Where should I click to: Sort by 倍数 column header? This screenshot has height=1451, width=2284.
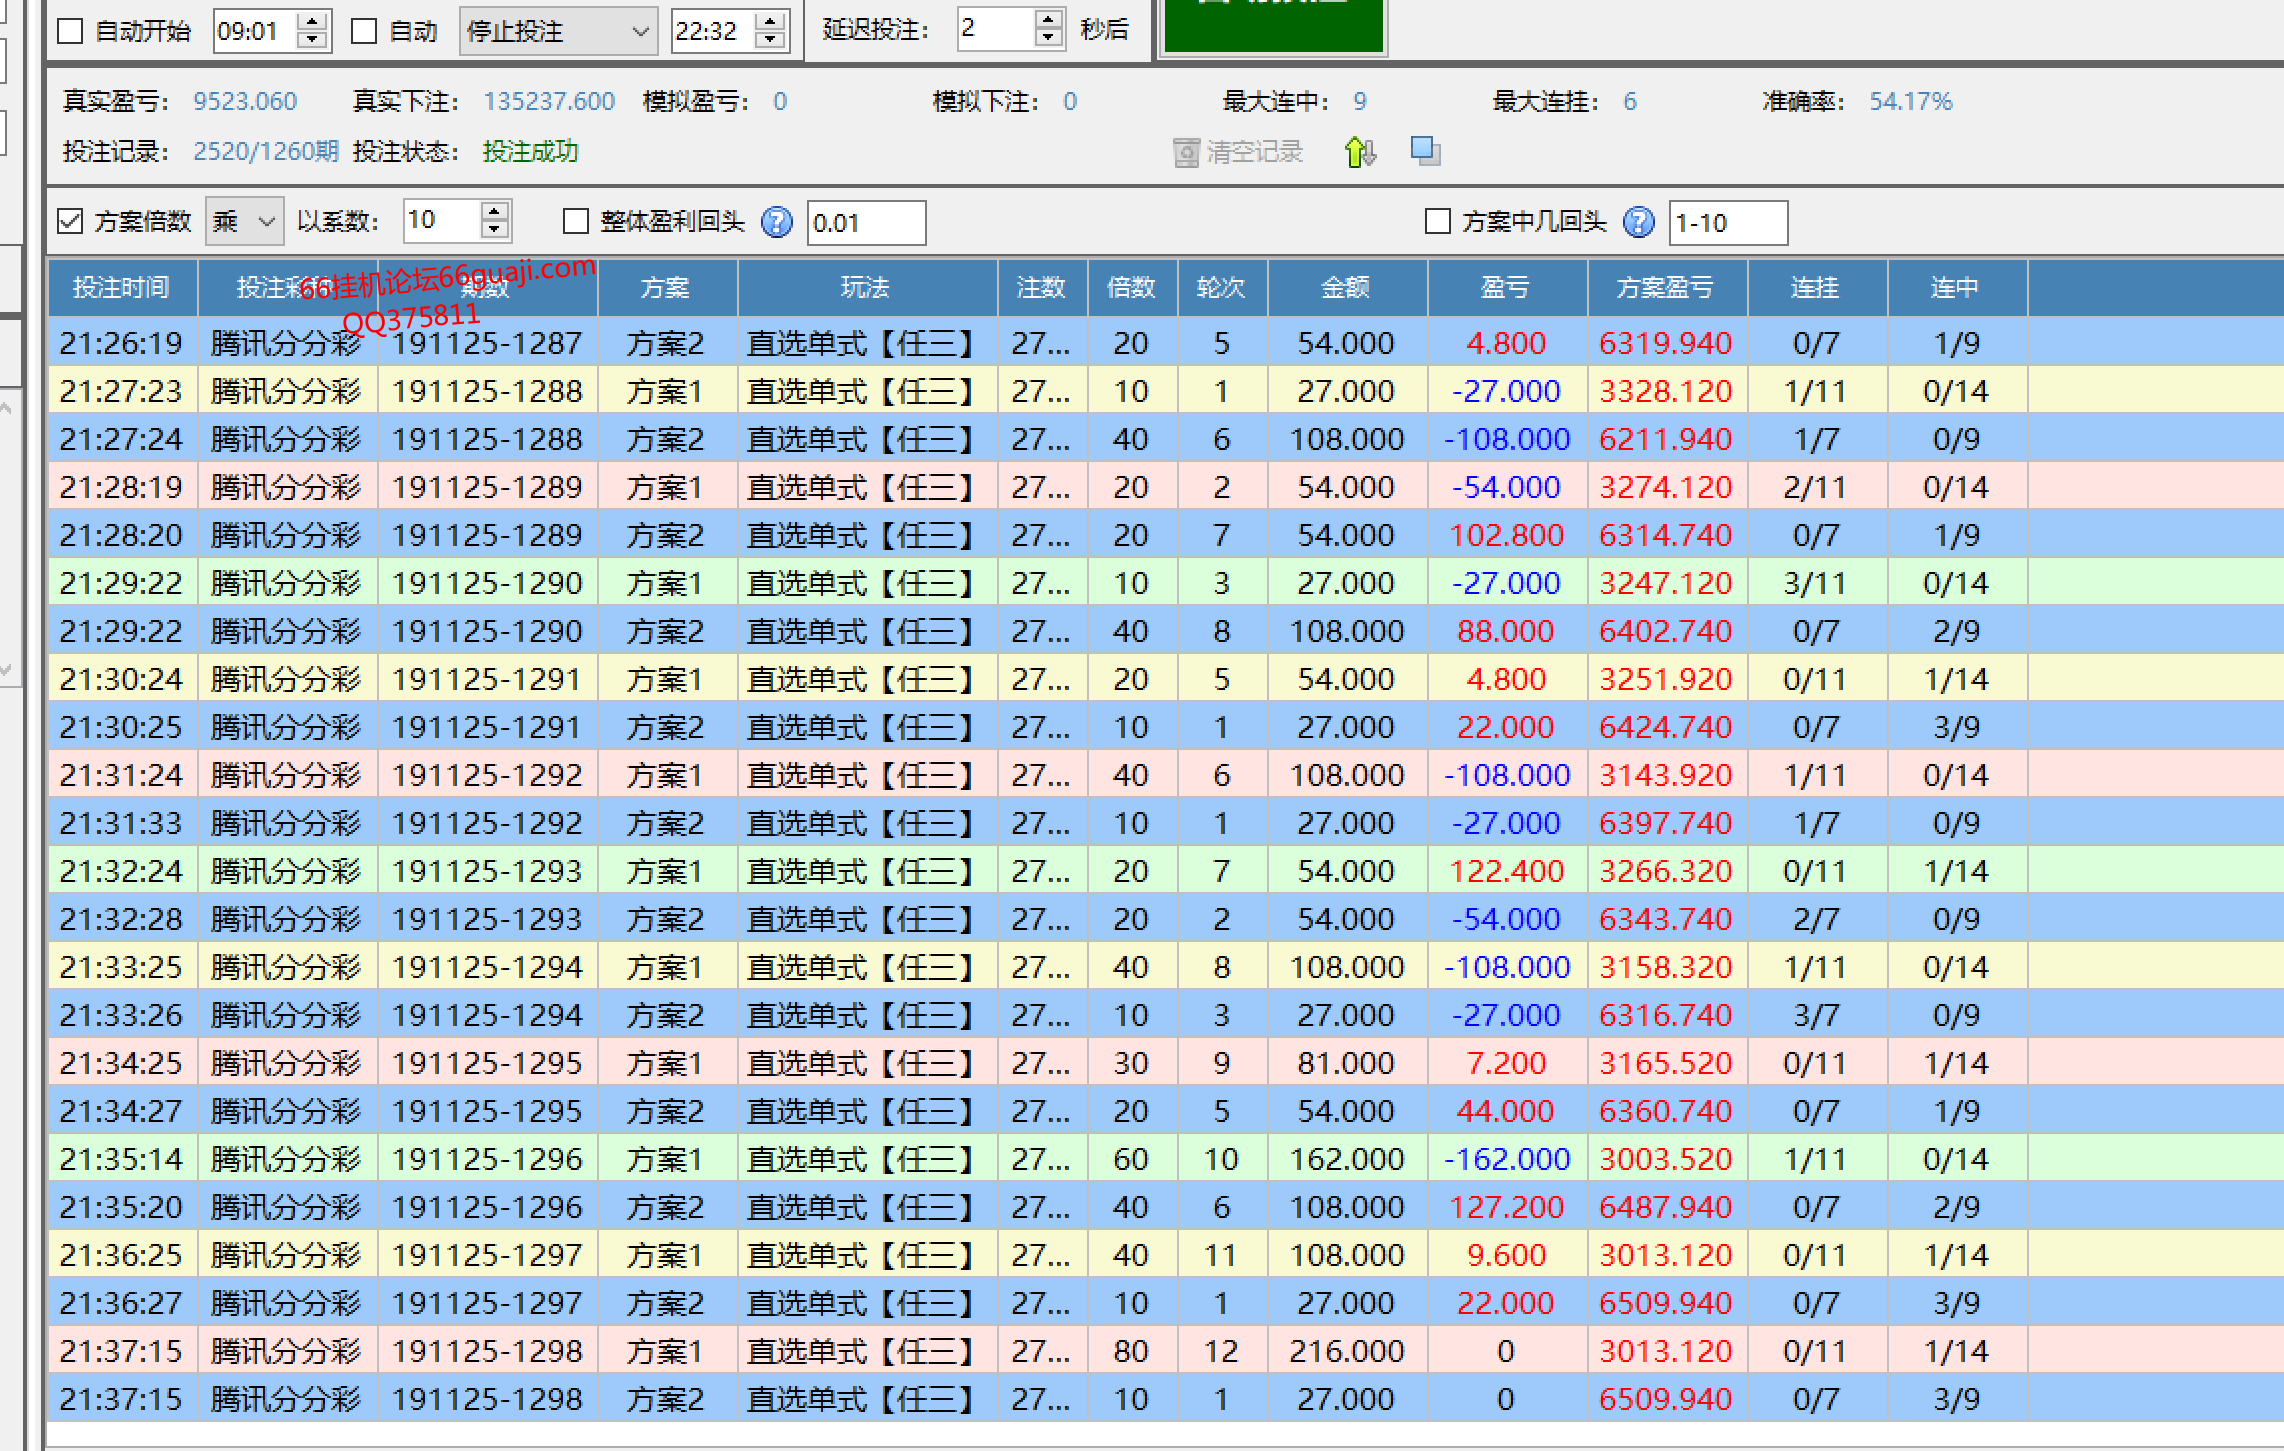pos(1132,288)
